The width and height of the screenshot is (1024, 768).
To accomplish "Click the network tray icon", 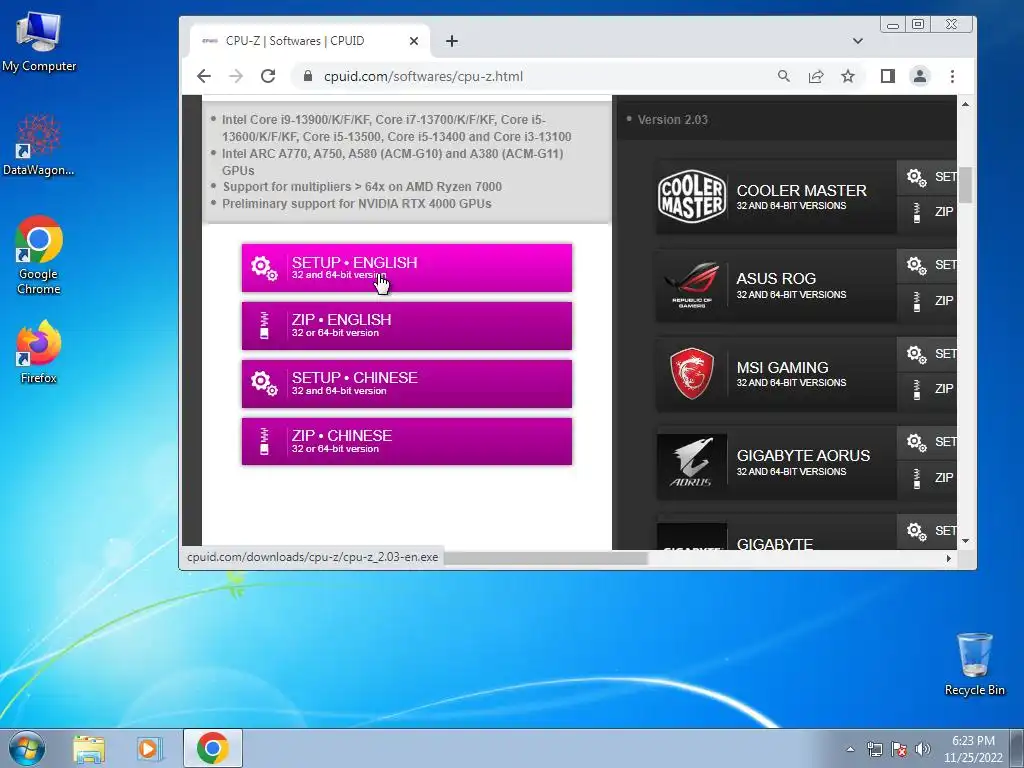I will pyautogui.click(x=874, y=749).
